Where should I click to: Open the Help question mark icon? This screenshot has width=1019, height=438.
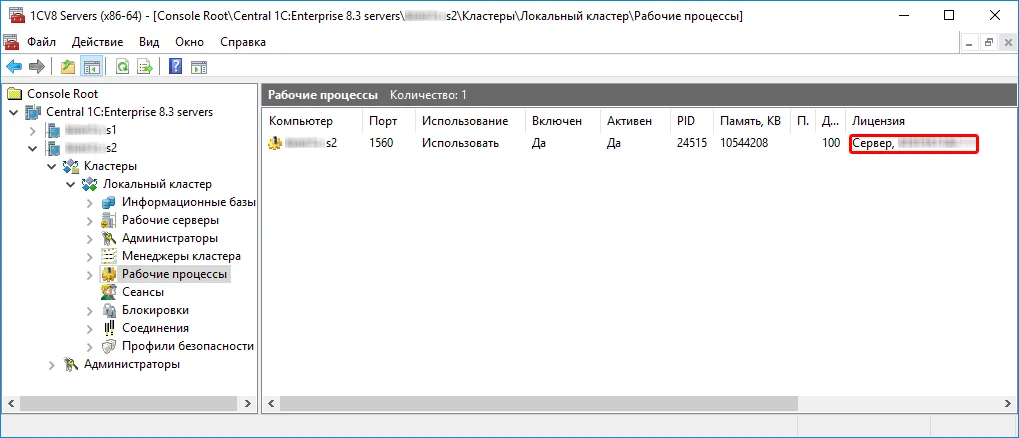pos(175,66)
